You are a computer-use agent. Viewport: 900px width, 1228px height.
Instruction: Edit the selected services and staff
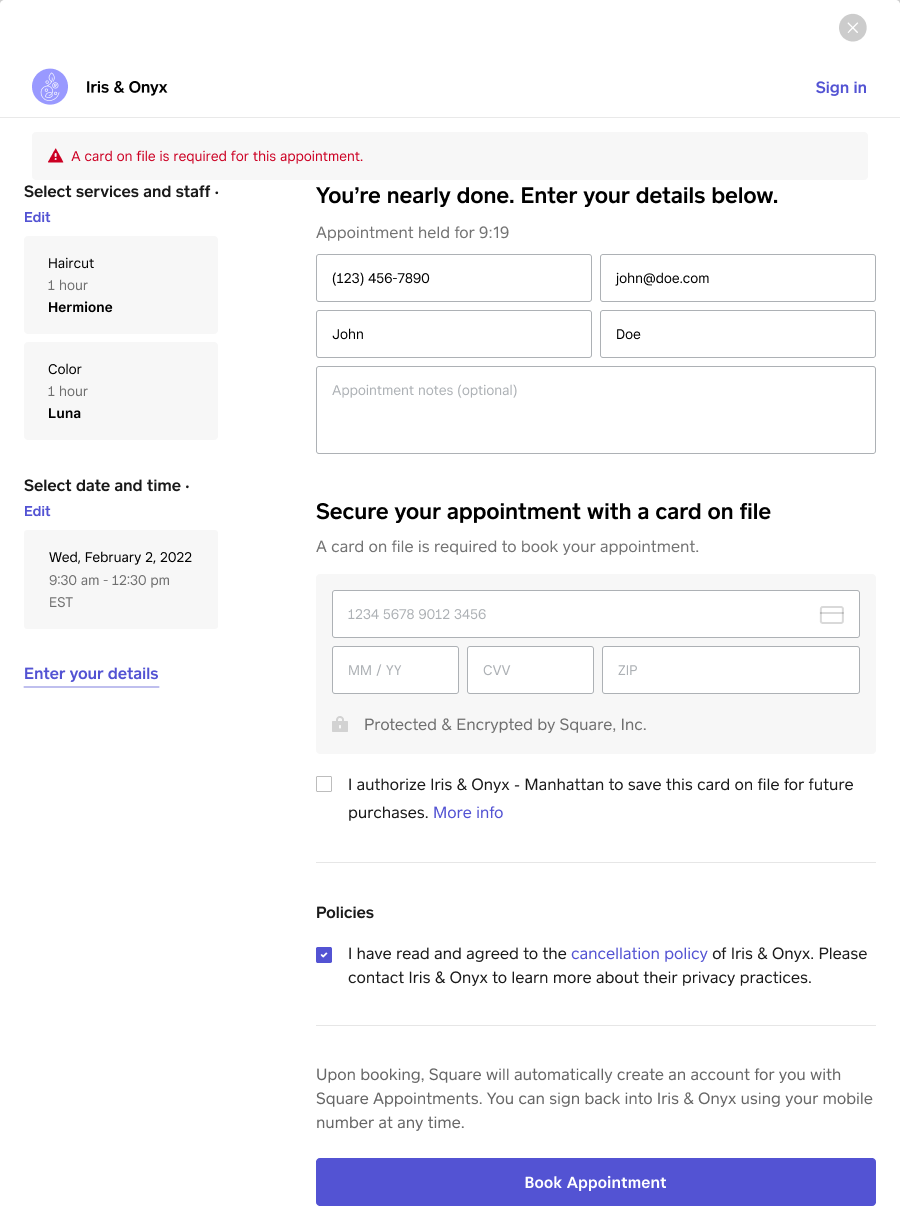pos(37,217)
